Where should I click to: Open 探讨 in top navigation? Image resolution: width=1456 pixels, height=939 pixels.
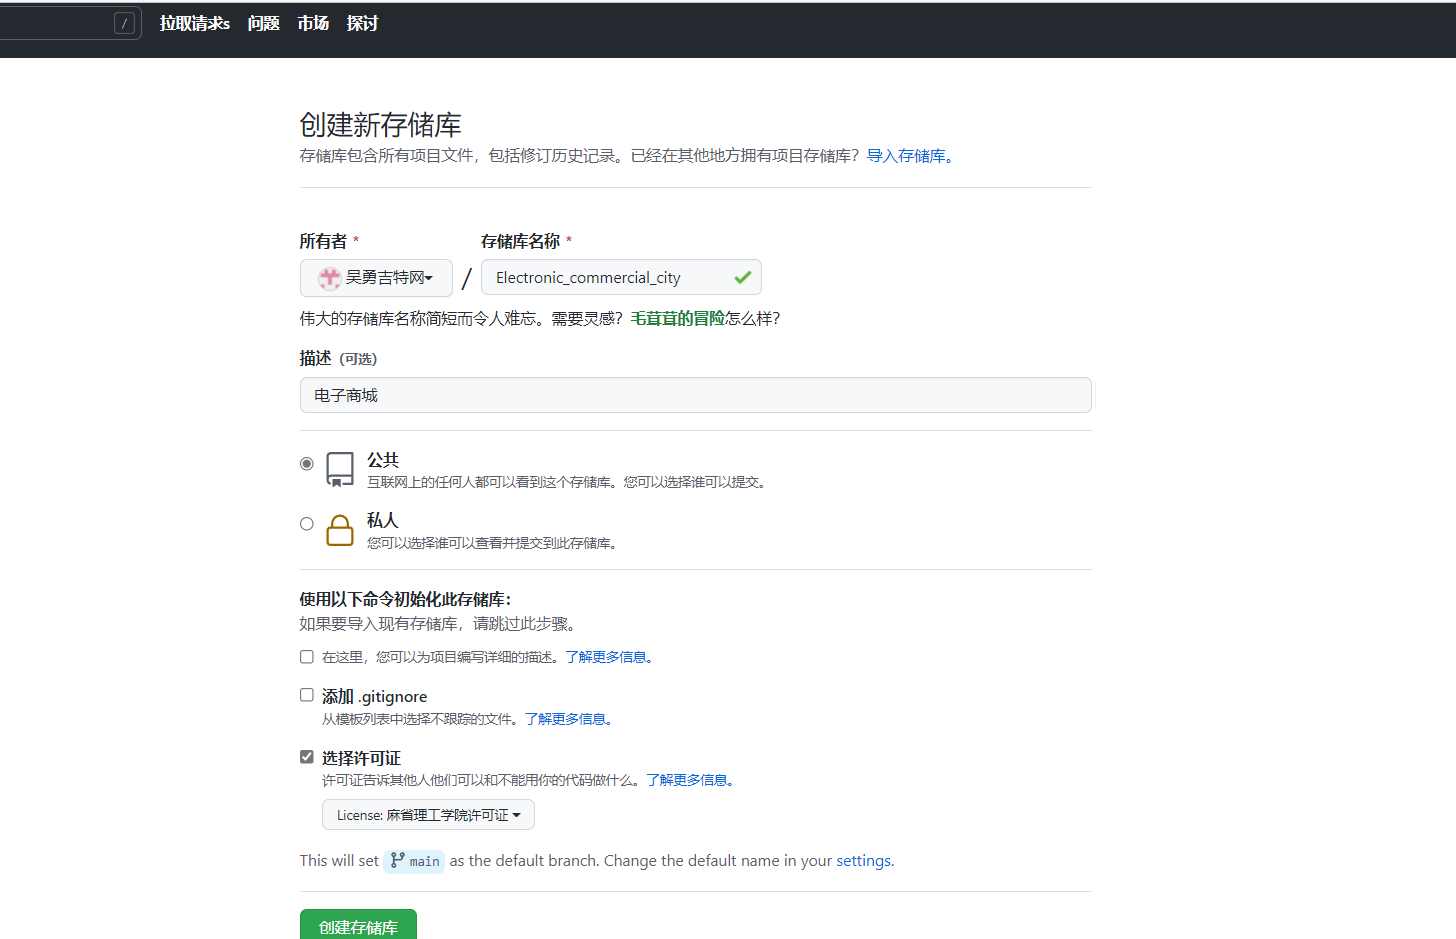[x=362, y=23]
